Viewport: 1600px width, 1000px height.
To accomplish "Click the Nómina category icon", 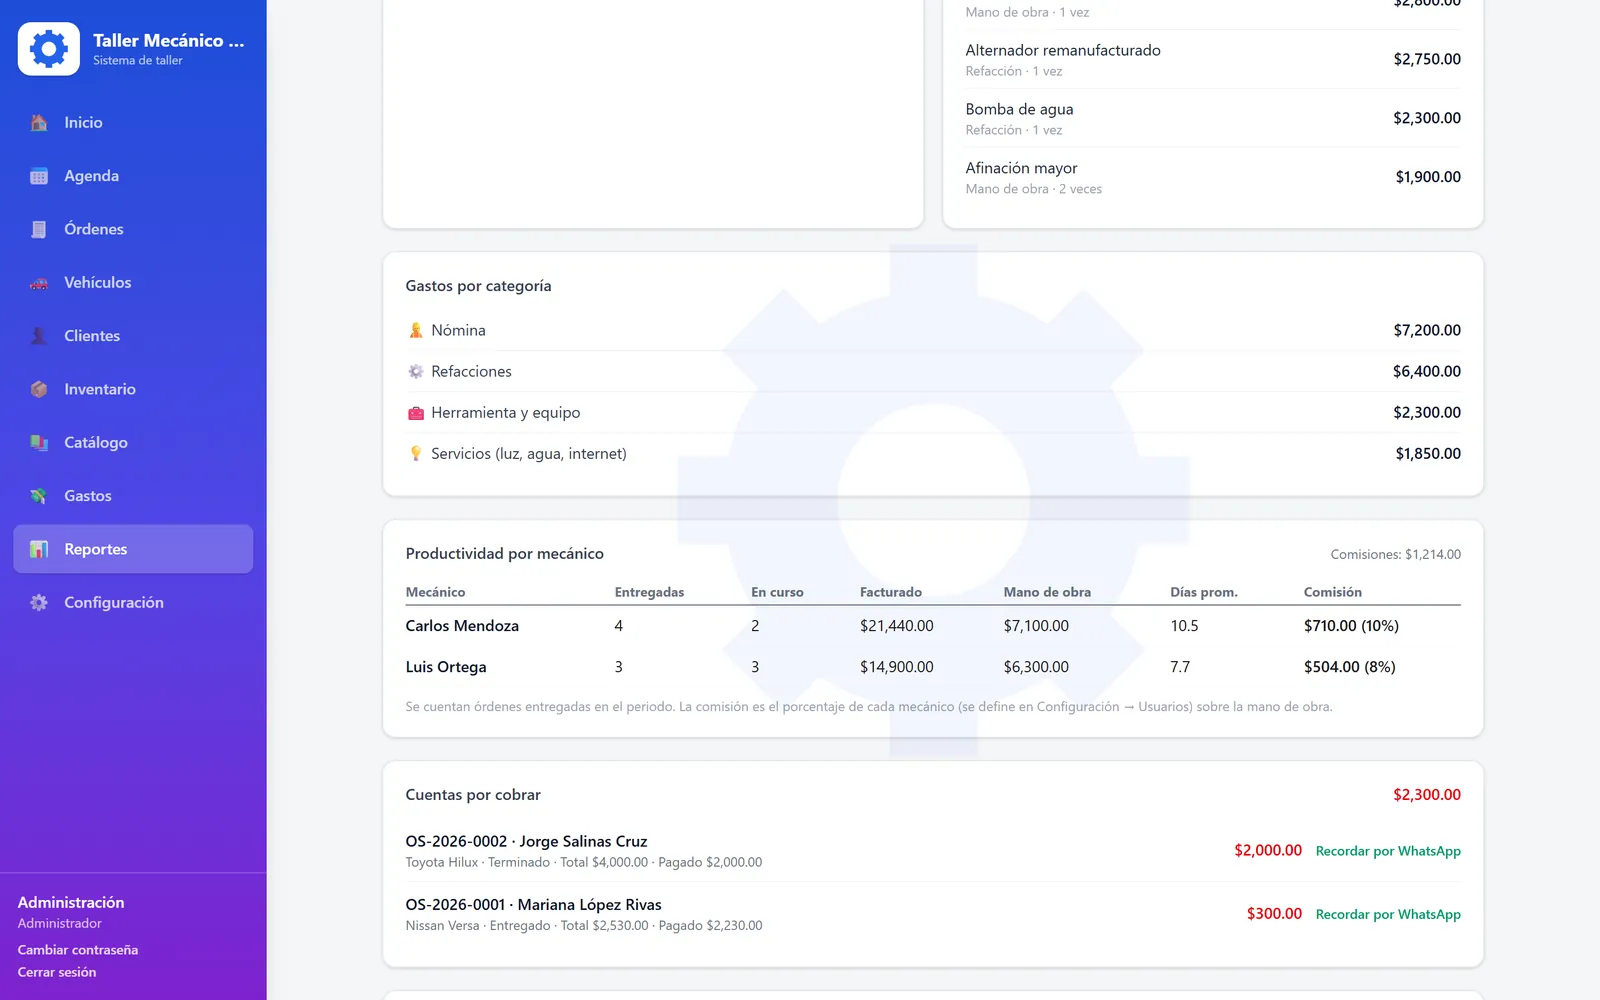I will tap(416, 330).
